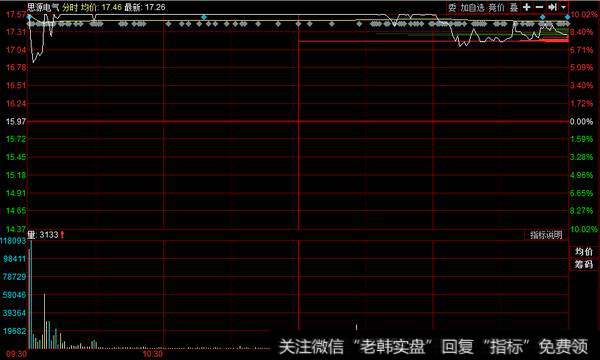Click the 16.78 price axis label

[16, 67]
